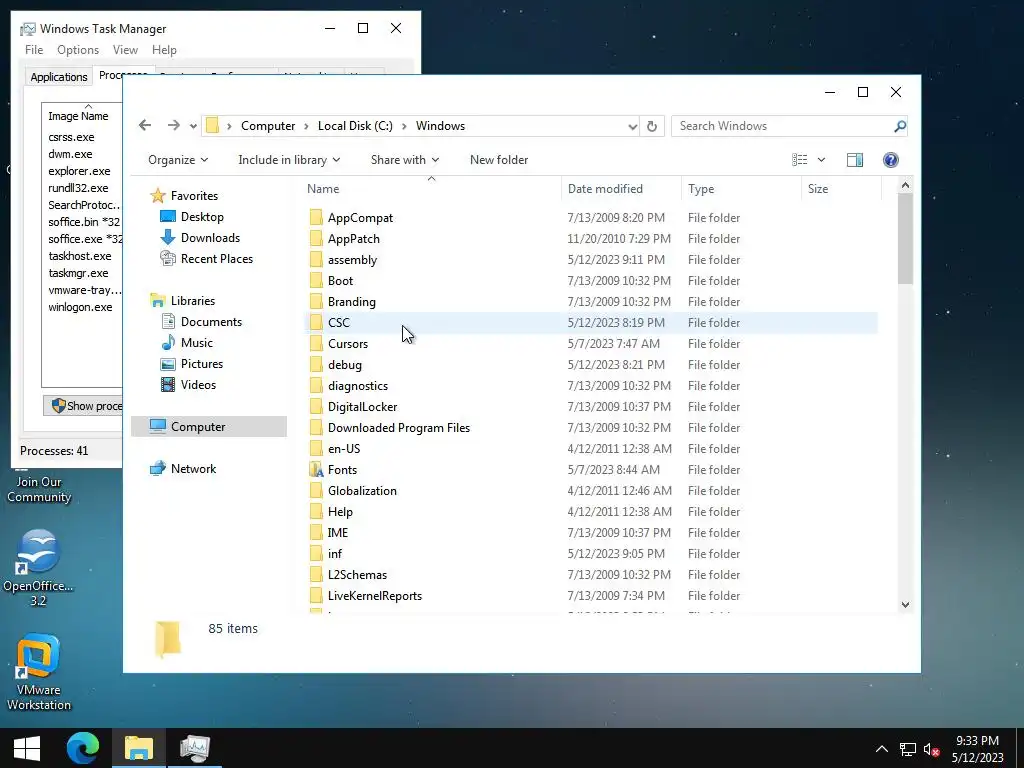Click the Forward navigation arrow
The height and width of the screenshot is (768, 1024).
click(x=173, y=125)
